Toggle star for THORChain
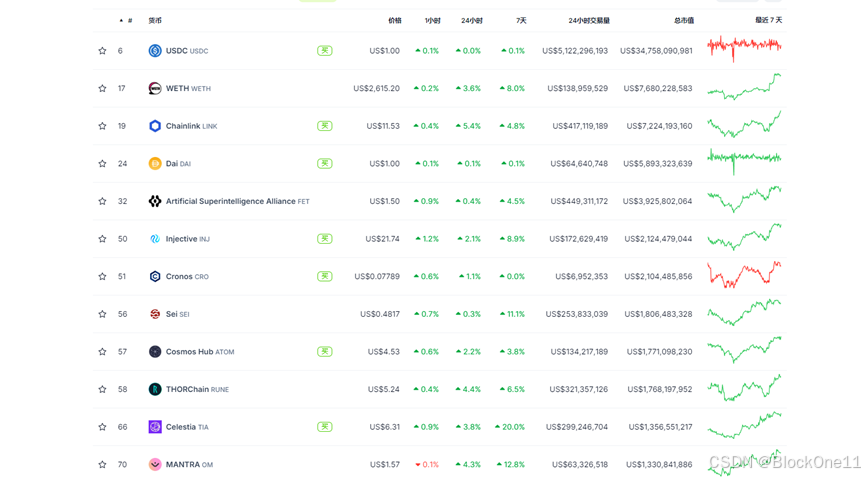Viewport: 865px width, 477px height. click(102, 389)
